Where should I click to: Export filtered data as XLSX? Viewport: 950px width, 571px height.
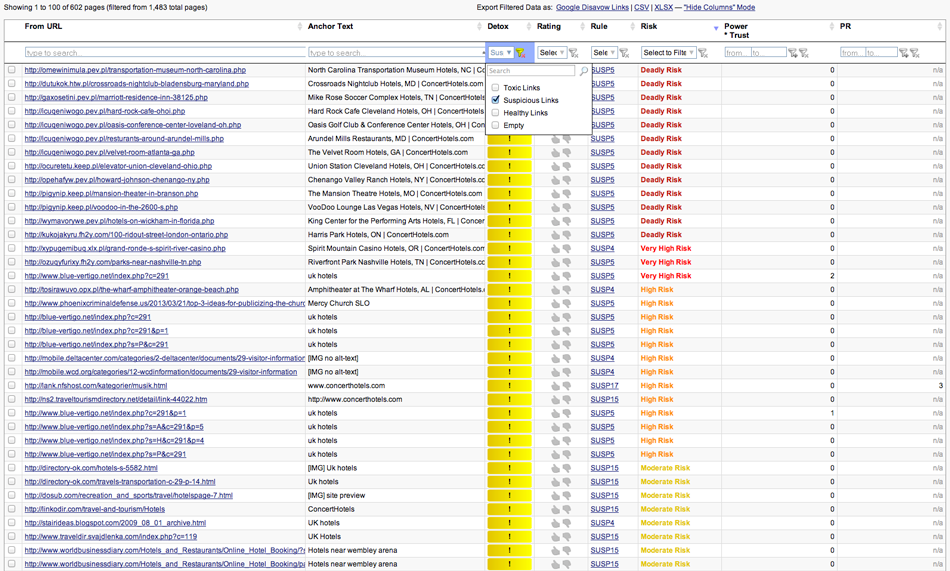tap(663, 7)
